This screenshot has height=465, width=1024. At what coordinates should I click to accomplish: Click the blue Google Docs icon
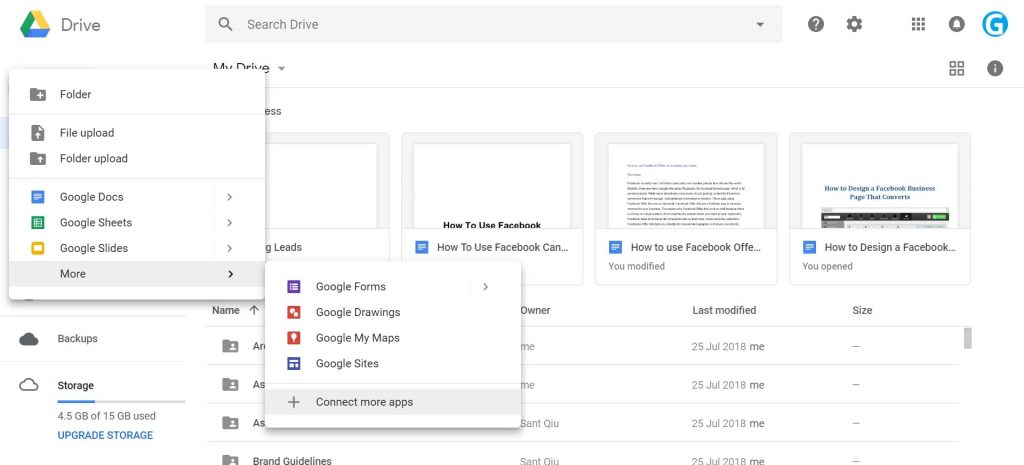tap(38, 197)
